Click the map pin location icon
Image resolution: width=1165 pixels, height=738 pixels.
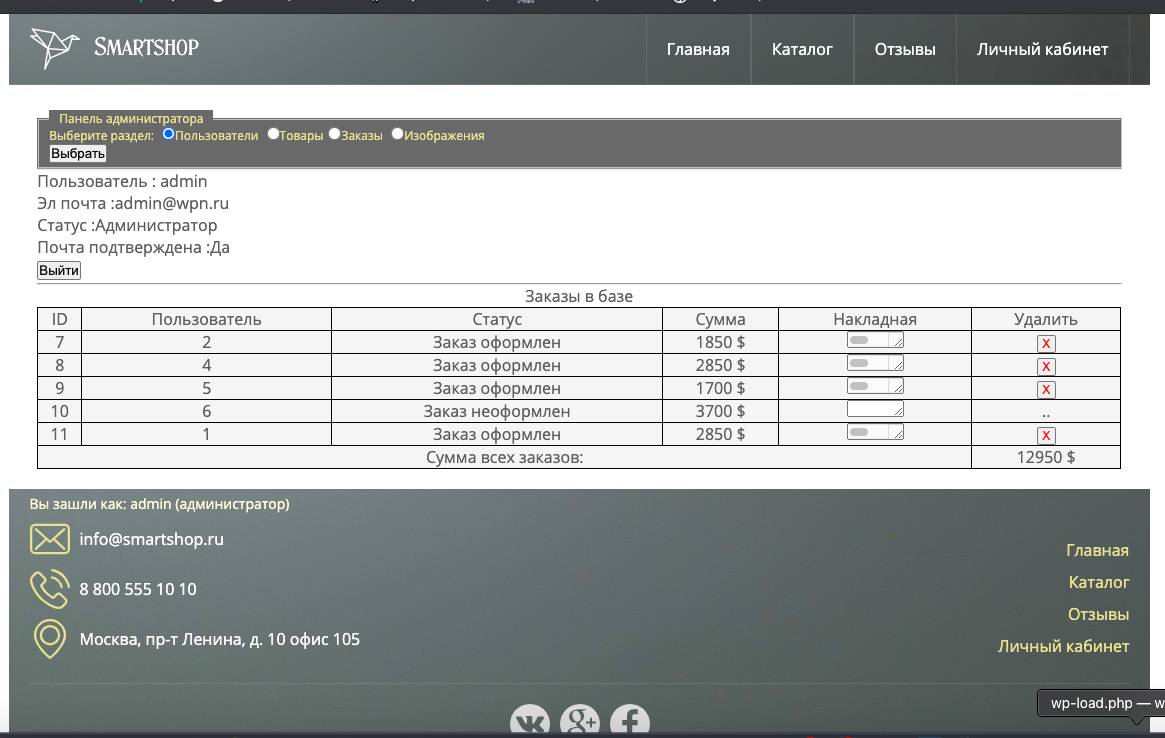(x=49, y=639)
